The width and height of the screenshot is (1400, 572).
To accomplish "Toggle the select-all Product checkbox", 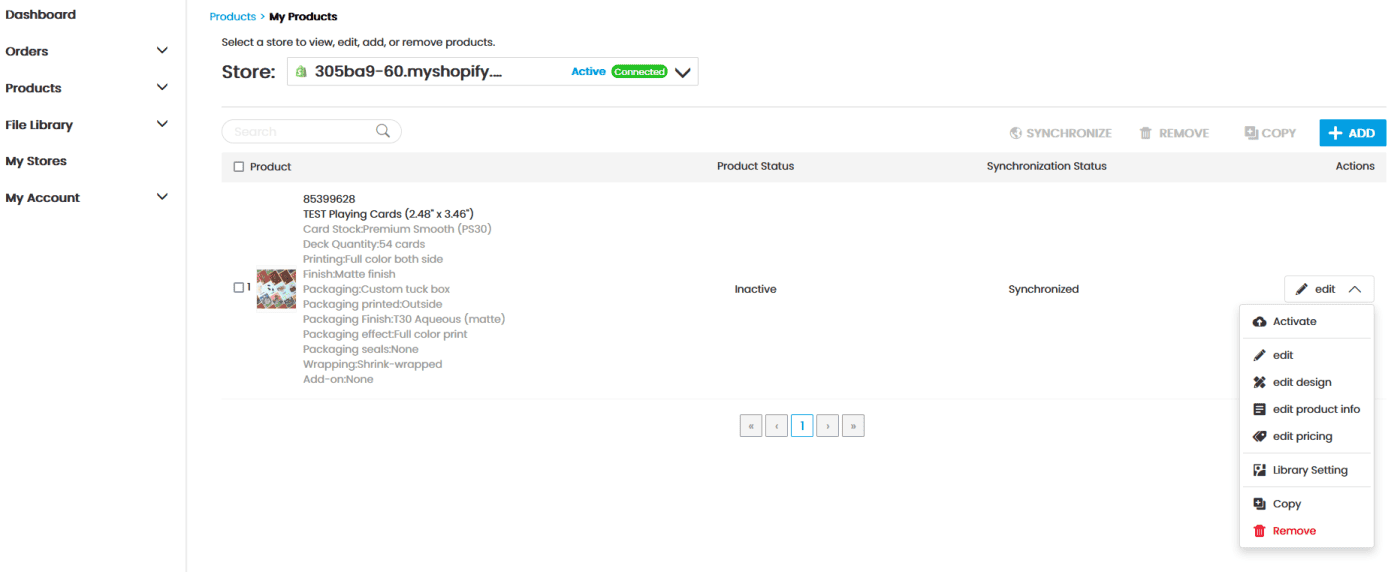I will (239, 167).
